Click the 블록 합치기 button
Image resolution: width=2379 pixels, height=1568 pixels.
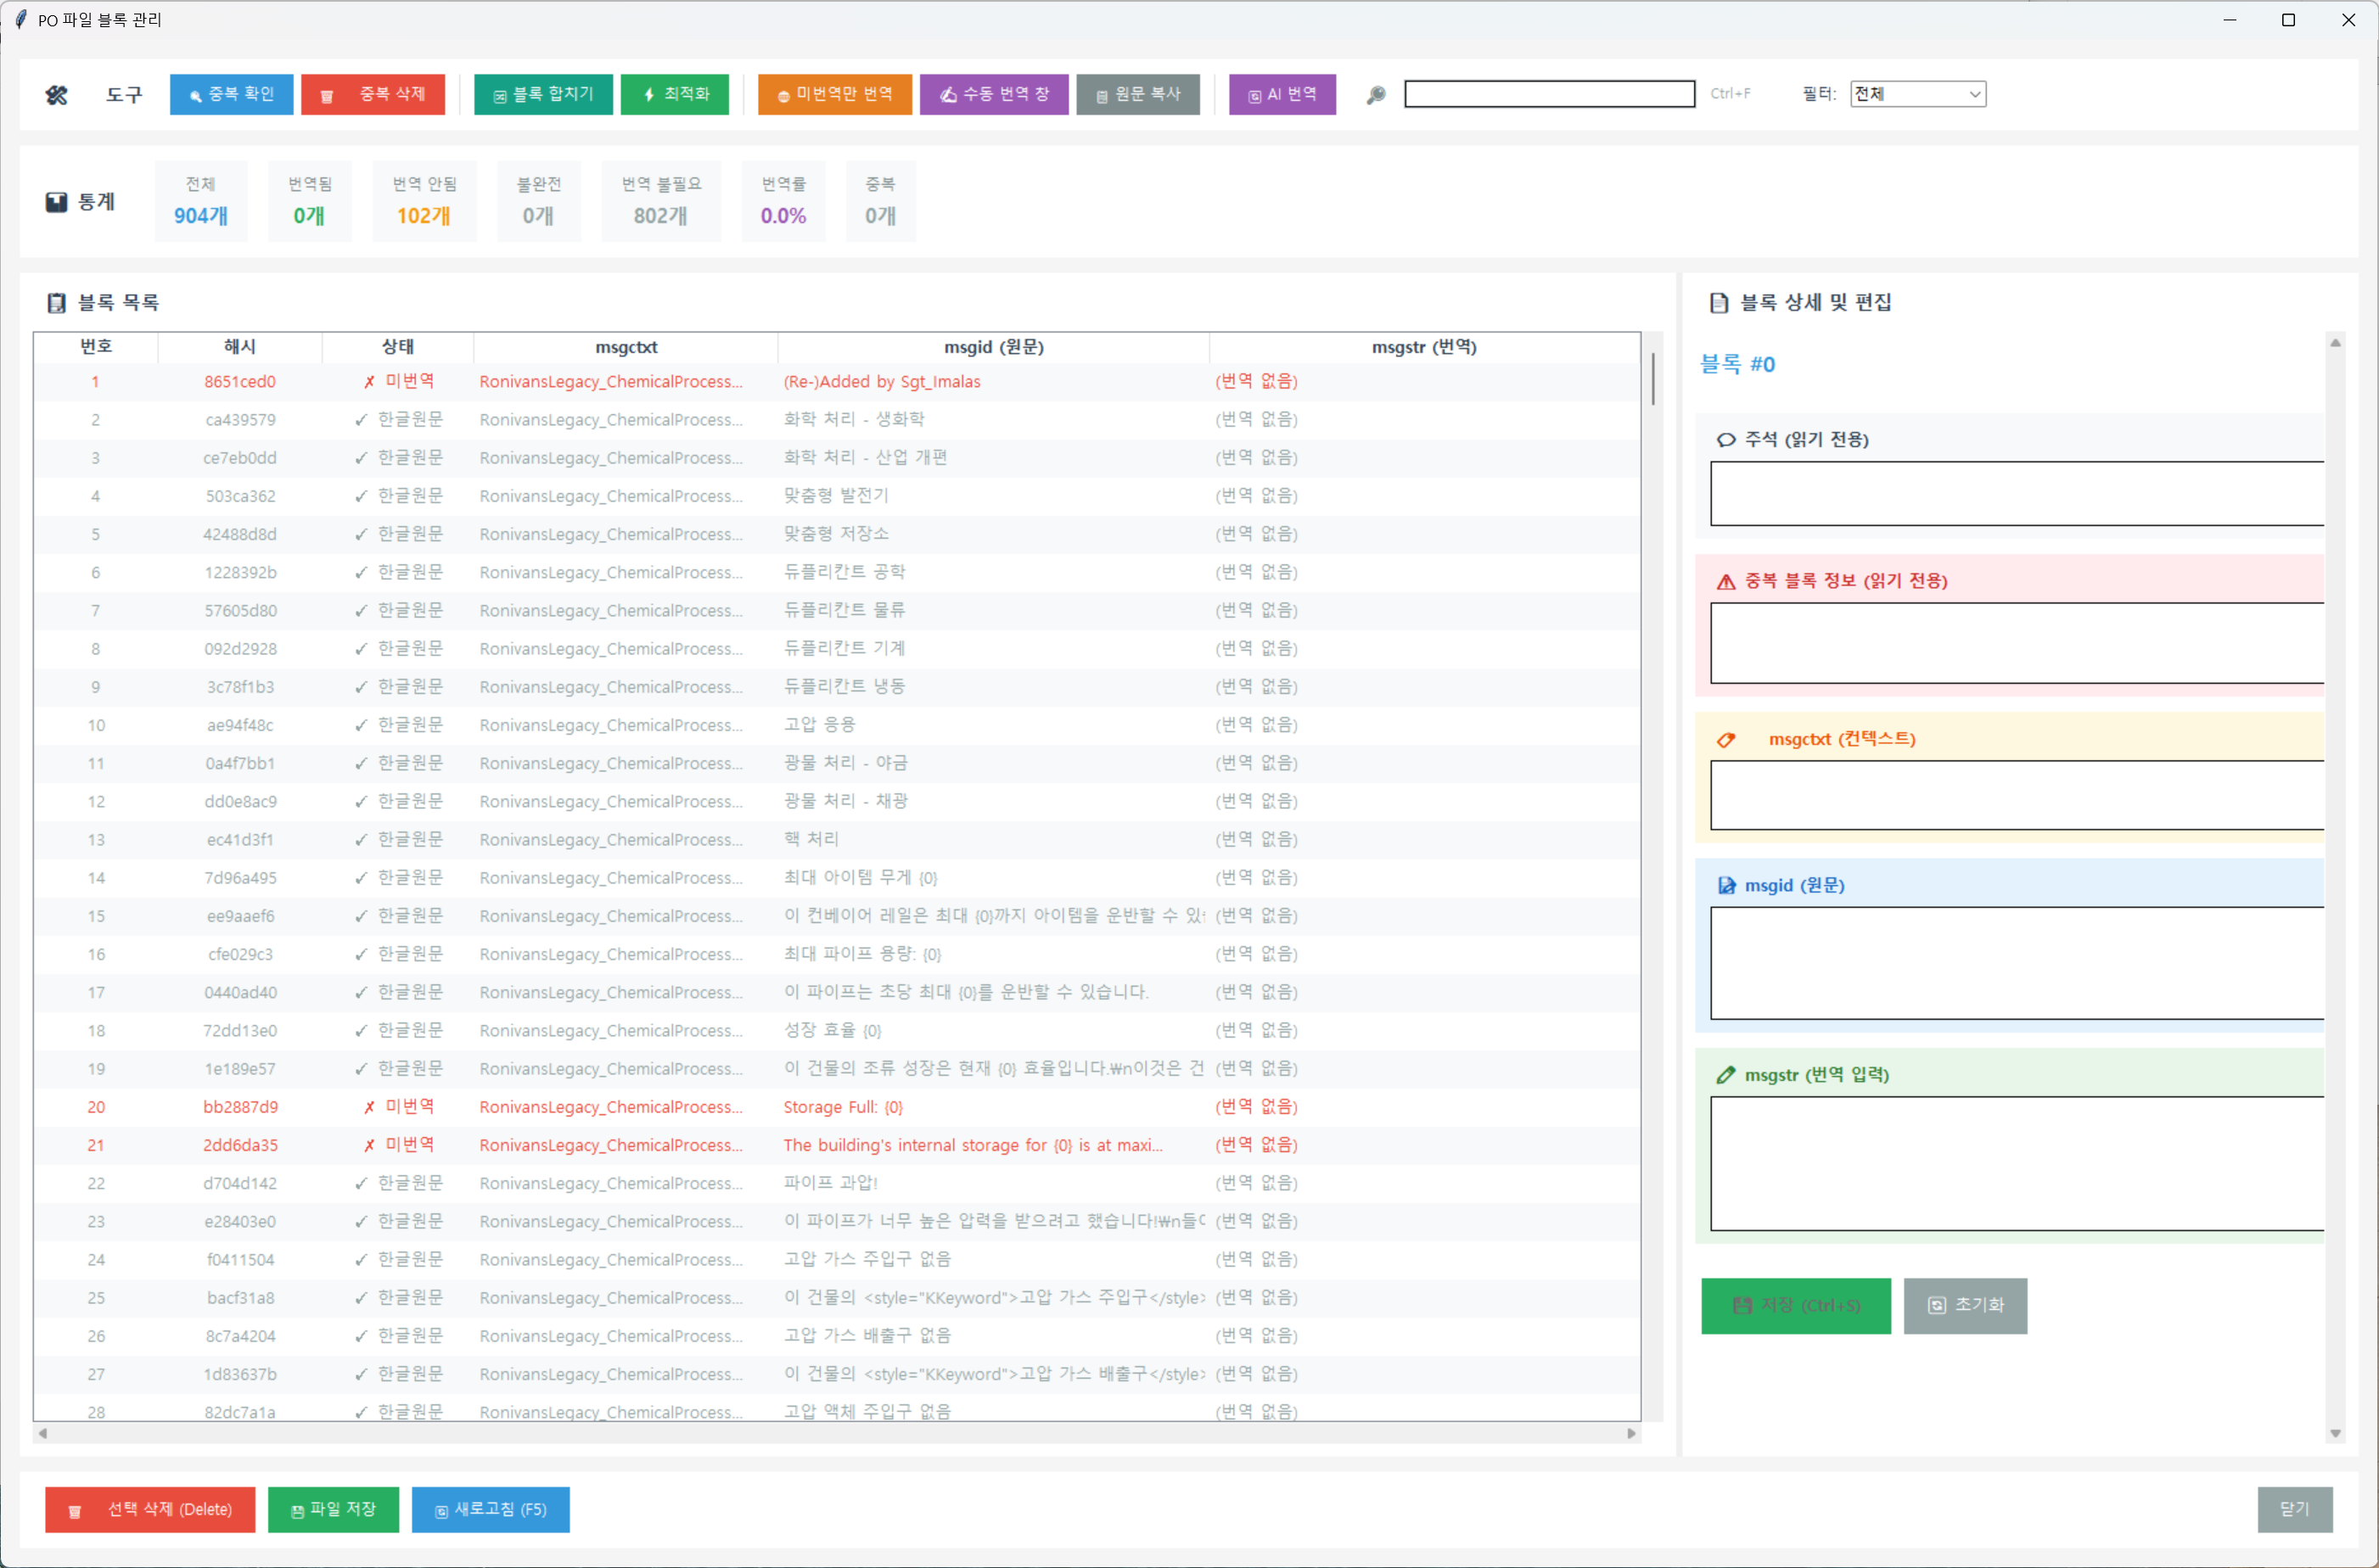[x=543, y=94]
